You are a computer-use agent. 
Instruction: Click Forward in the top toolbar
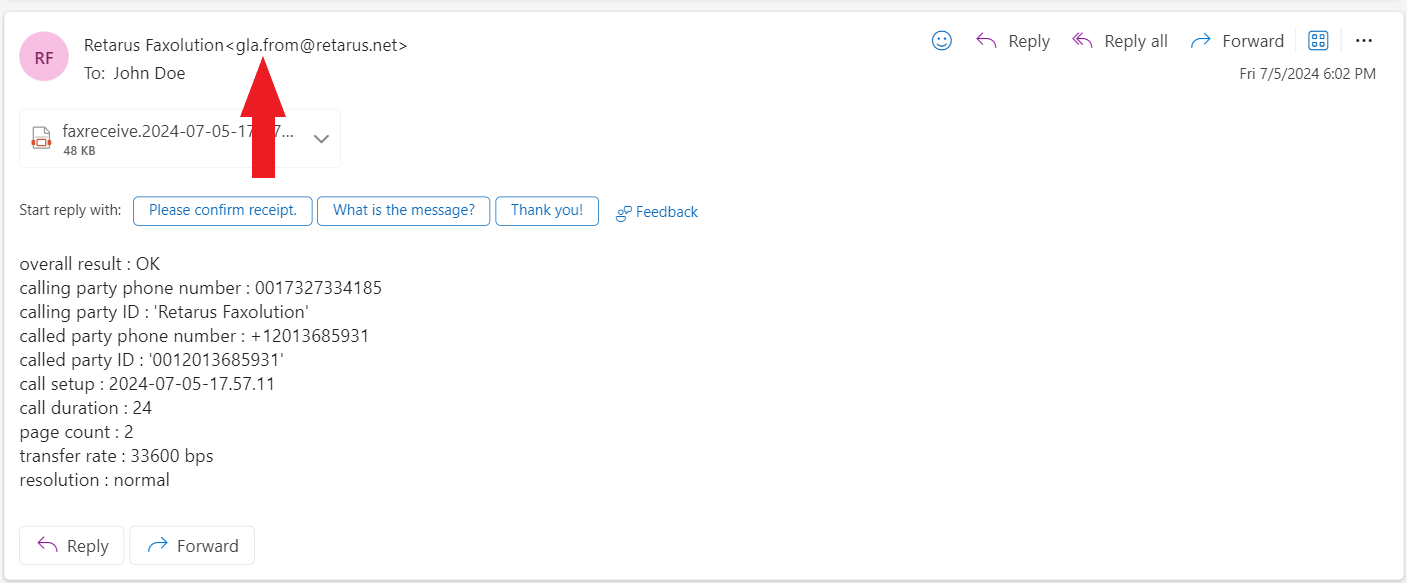click(1237, 41)
